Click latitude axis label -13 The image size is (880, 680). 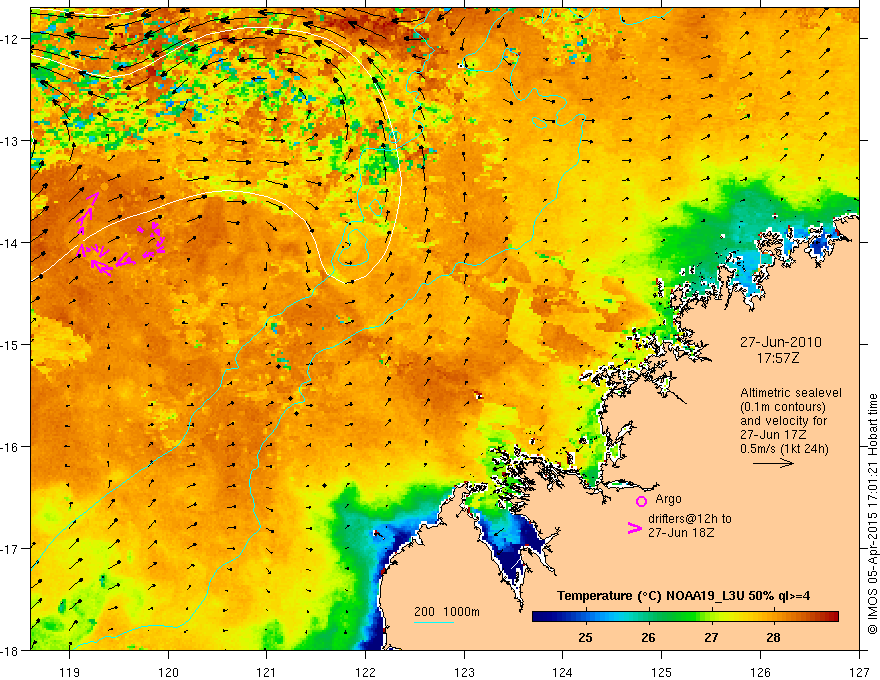click(11, 141)
